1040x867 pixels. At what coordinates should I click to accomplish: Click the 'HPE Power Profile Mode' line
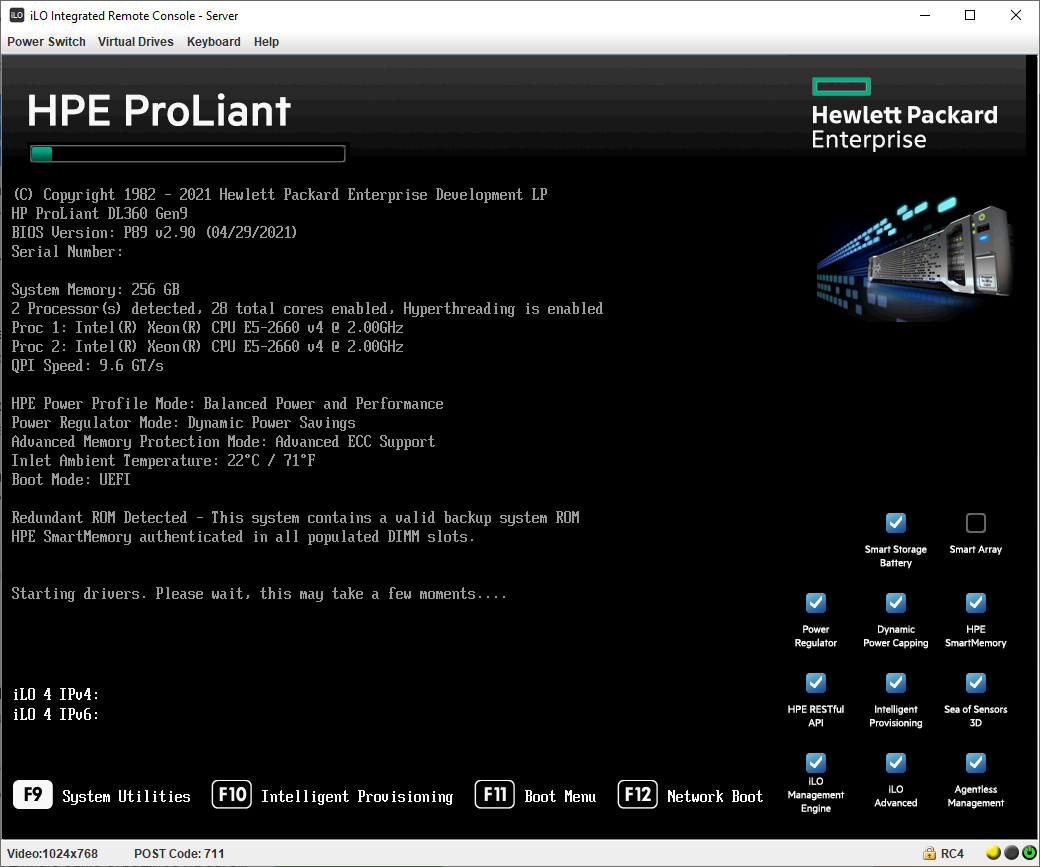(228, 403)
